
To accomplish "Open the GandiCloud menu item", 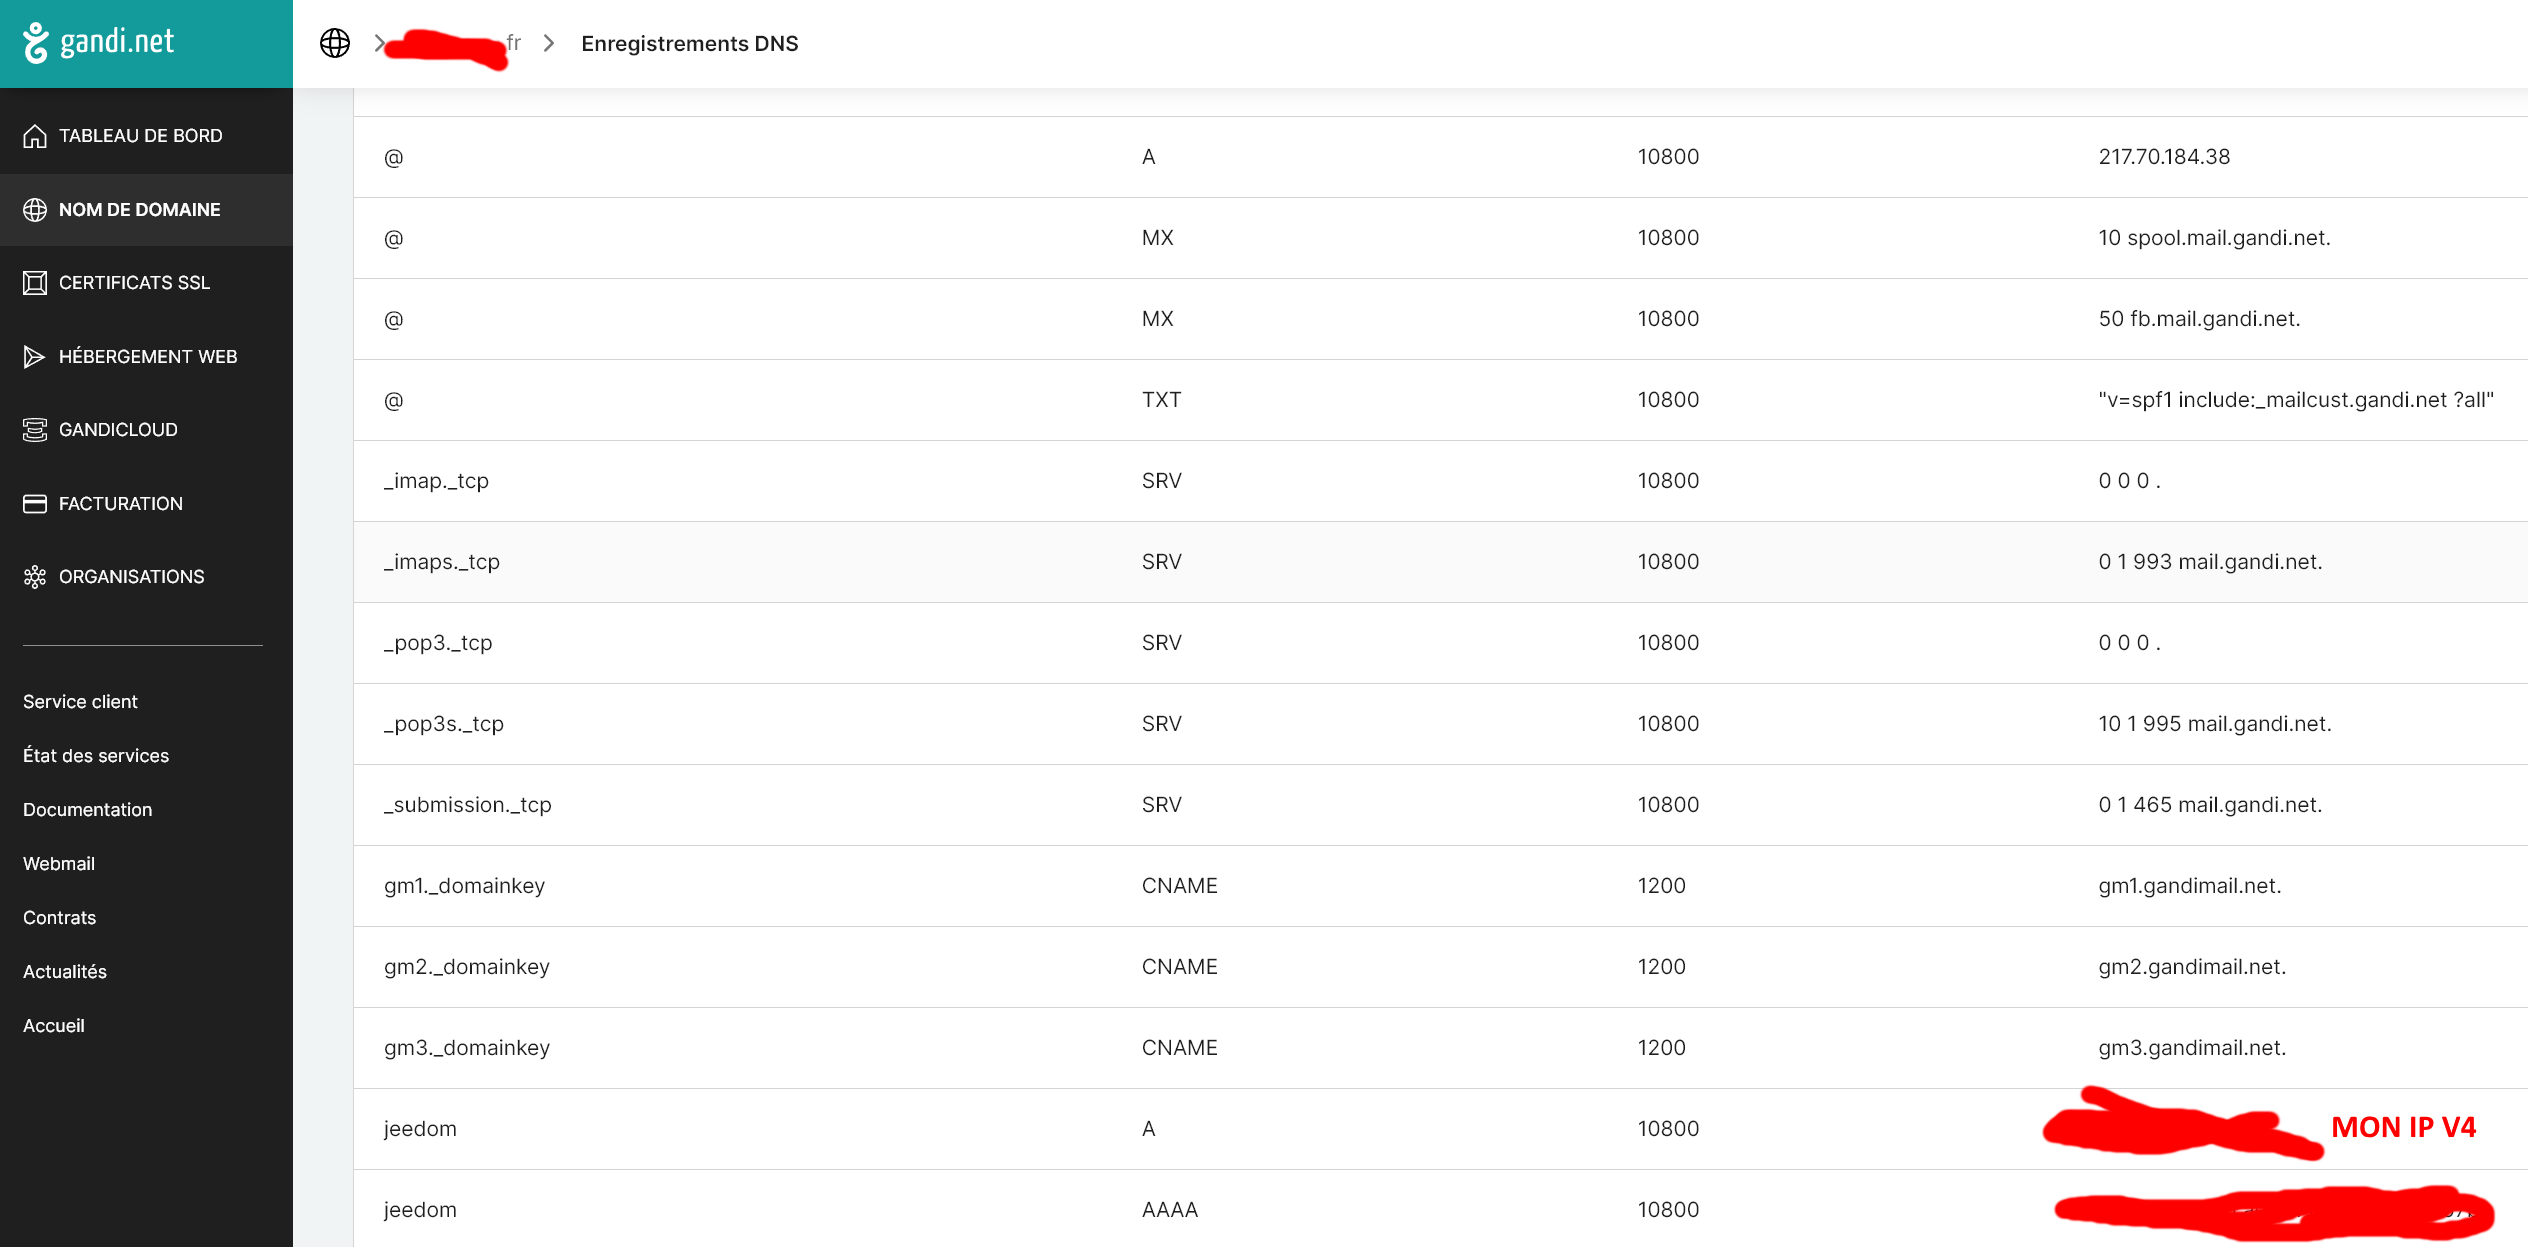I will 118,430.
